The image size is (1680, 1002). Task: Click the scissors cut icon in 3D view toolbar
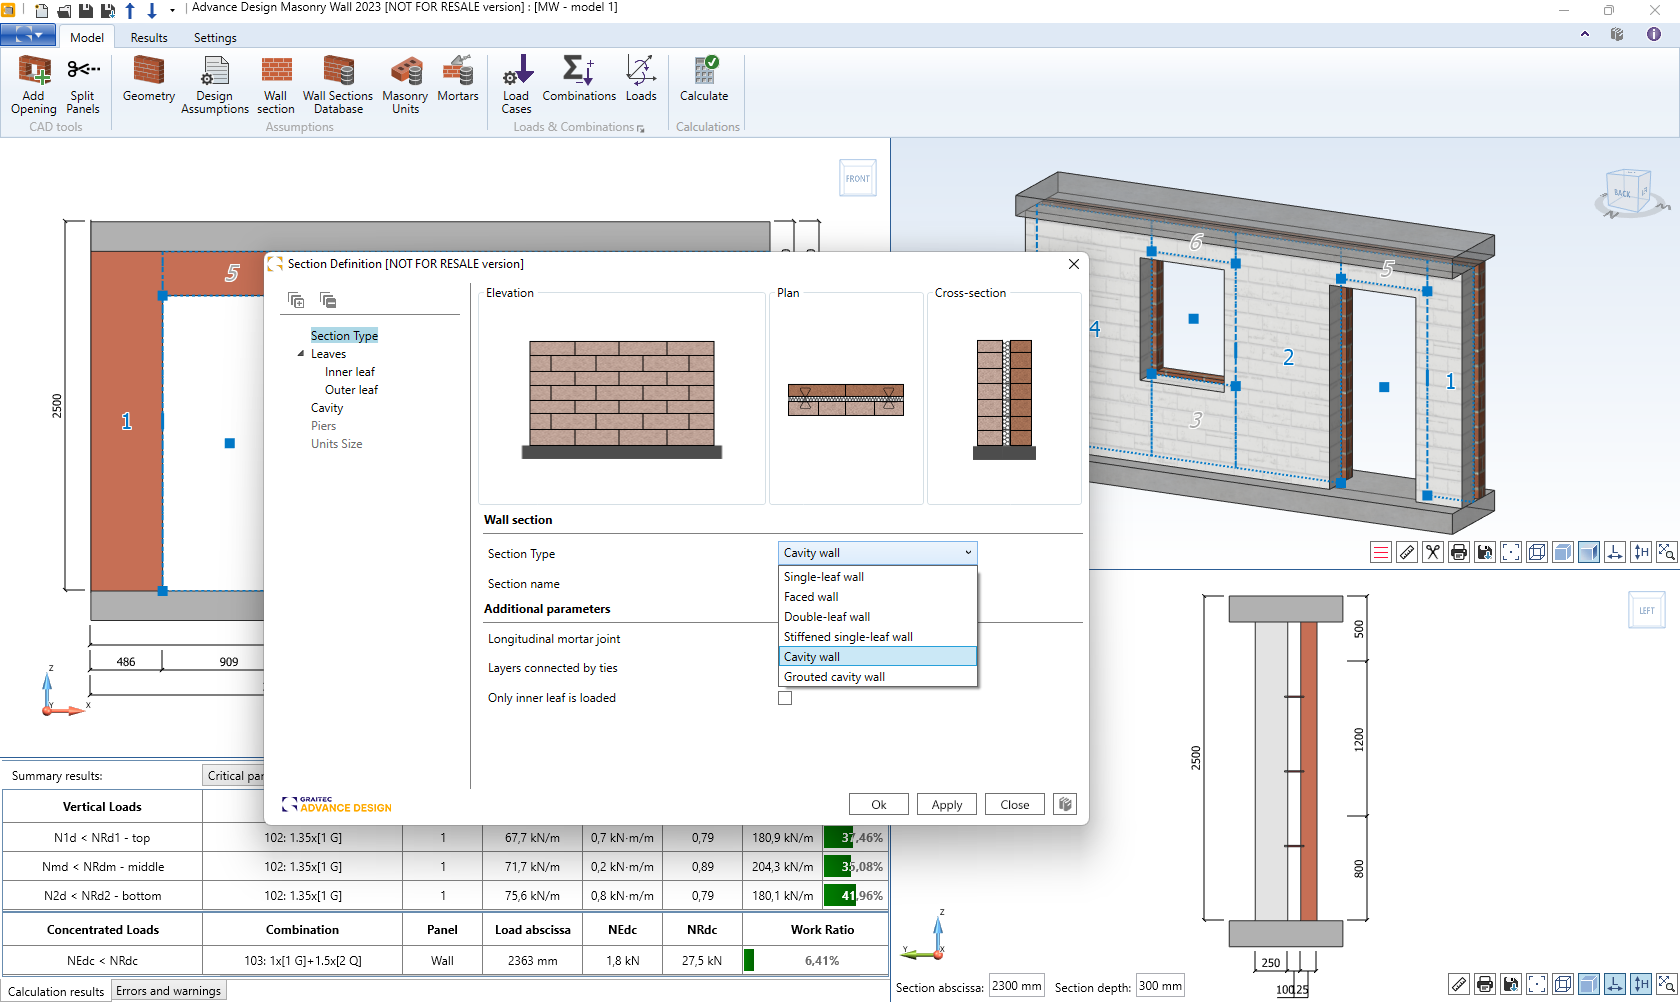coord(1433,552)
